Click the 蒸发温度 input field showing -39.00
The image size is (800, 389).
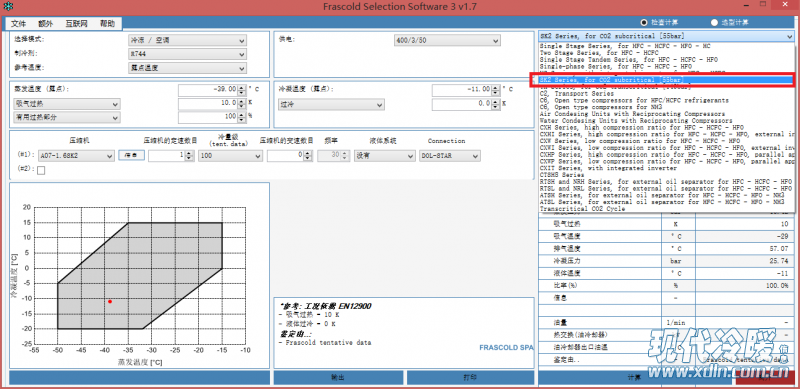pos(207,89)
